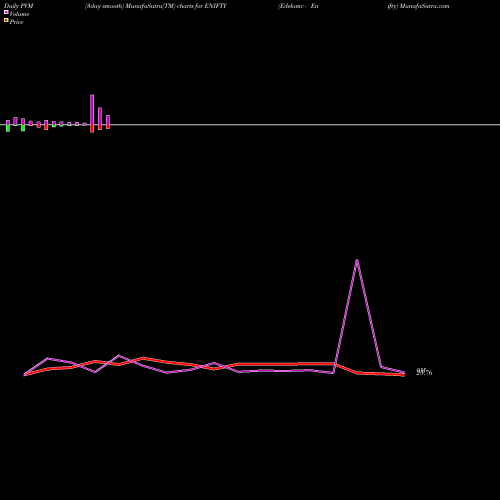Click the peak of the magenta line spike

[357, 260]
